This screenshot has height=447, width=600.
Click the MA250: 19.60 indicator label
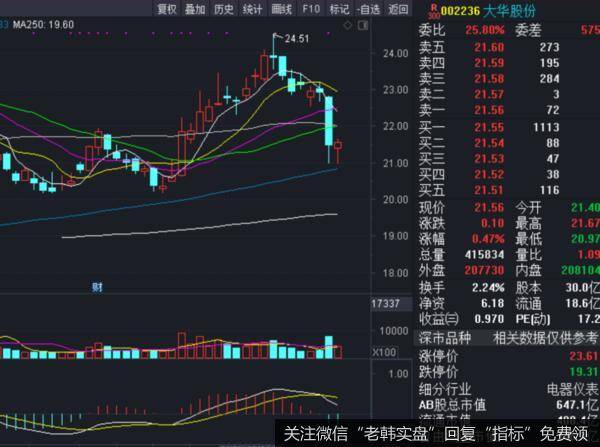click(44, 25)
